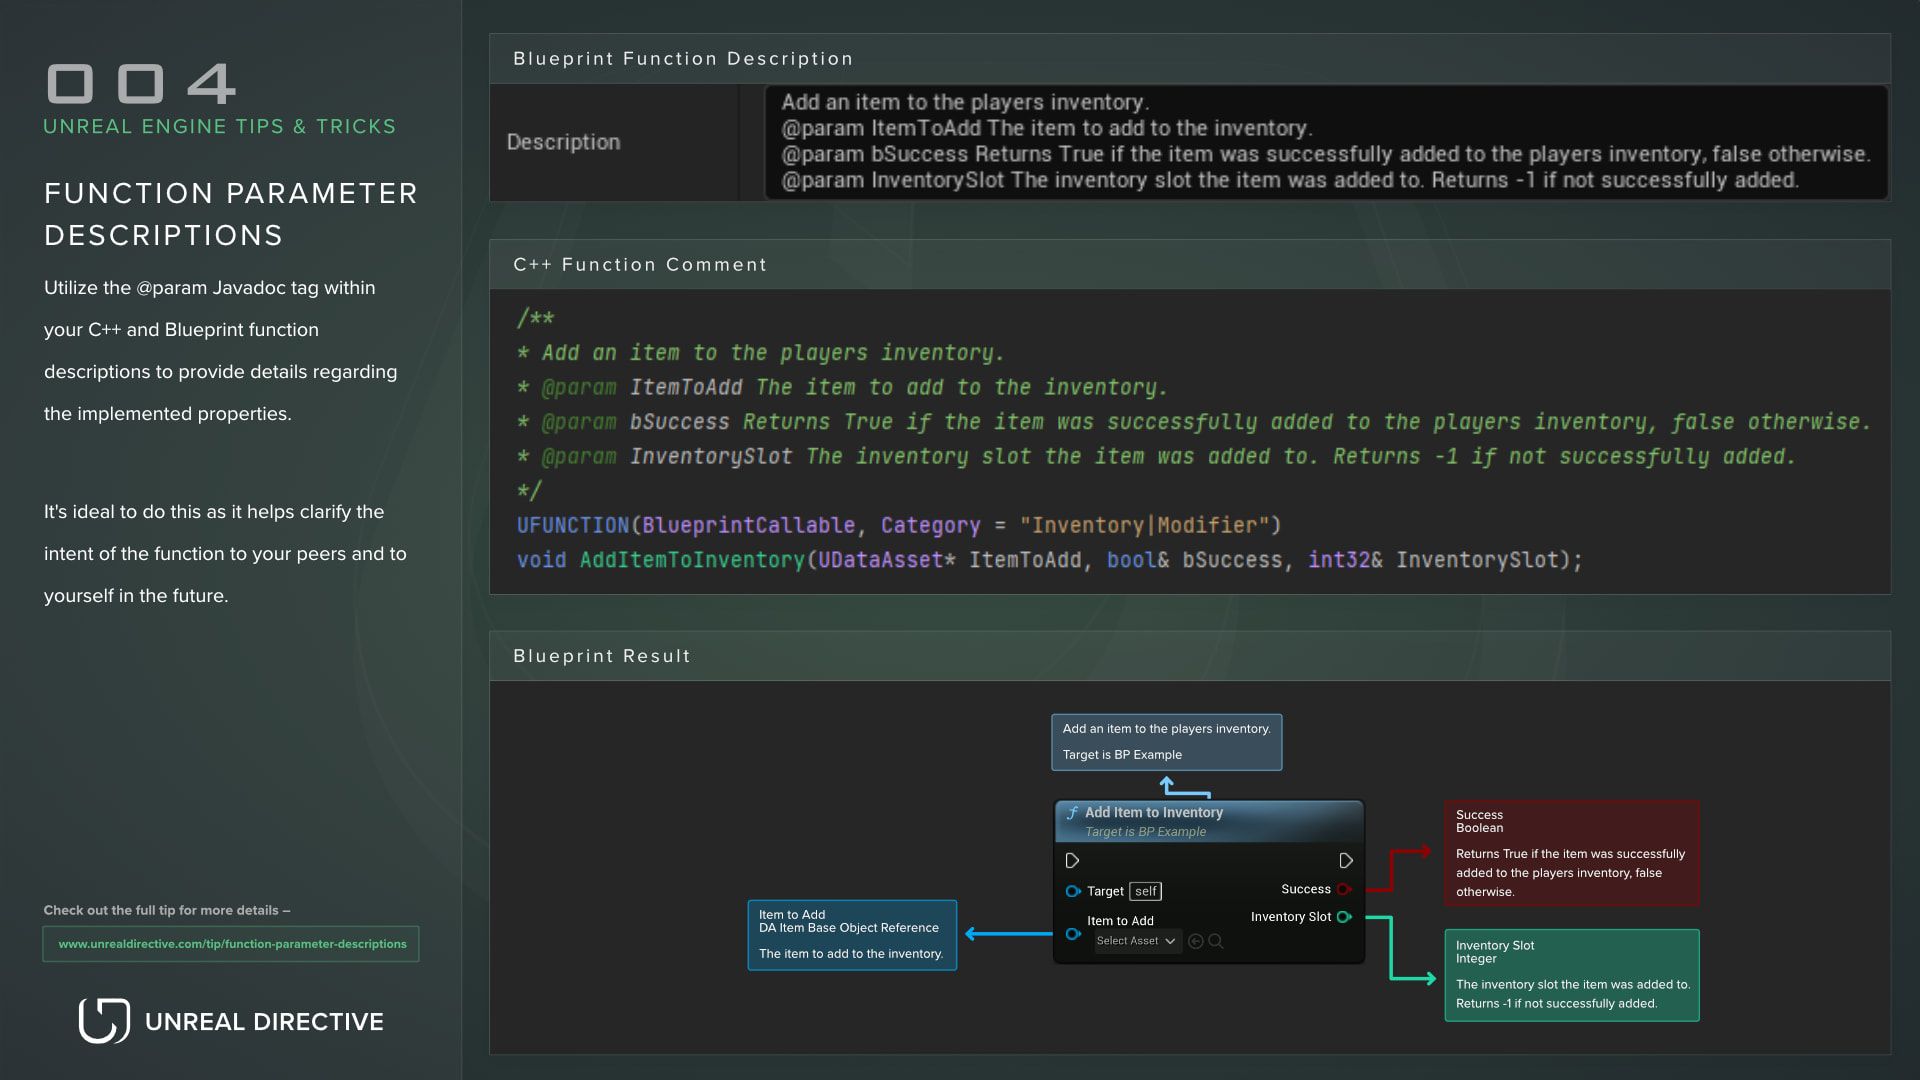Click the Success Boolean tooltip panel

pyautogui.click(x=1571, y=853)
